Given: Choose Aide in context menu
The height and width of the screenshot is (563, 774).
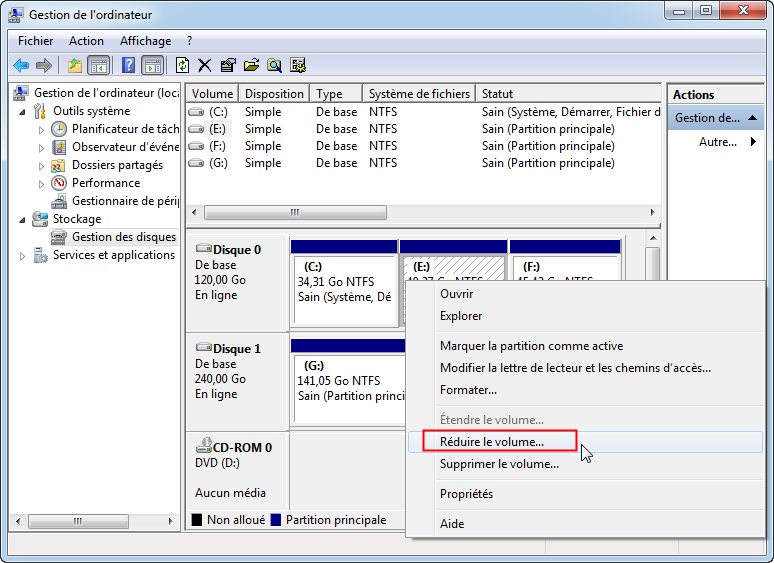Looking at the screenshot, I should pyautogui.click(x=585, y=524).
